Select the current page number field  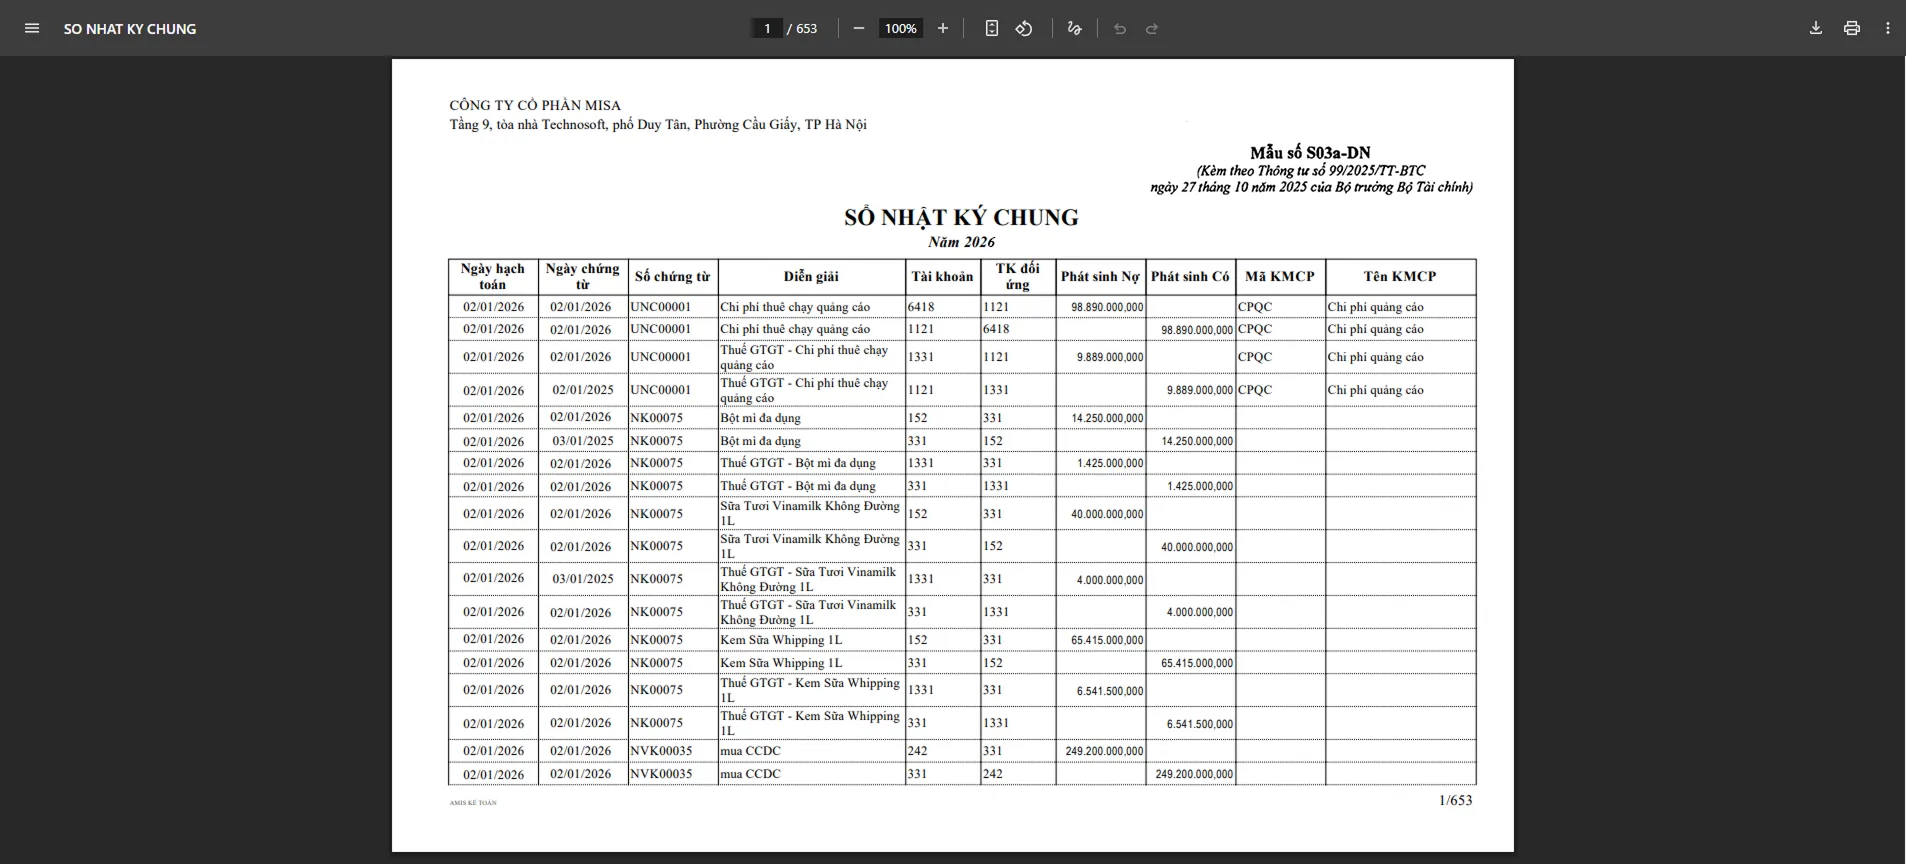coord(767,28)
